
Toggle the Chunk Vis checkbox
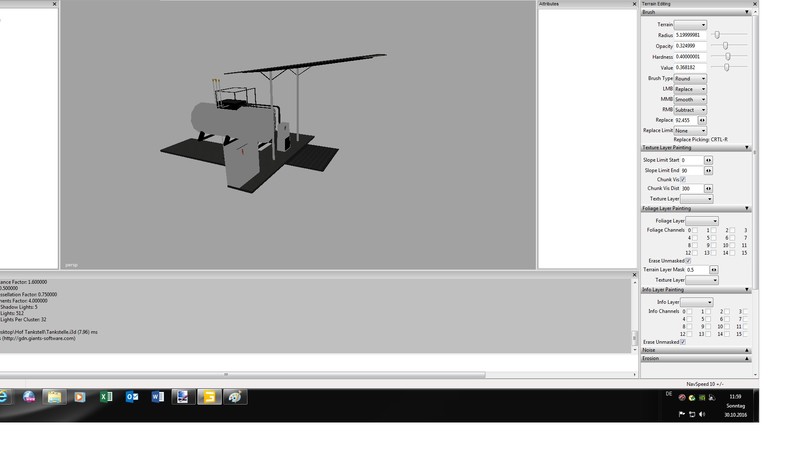(x=683, y=179)
